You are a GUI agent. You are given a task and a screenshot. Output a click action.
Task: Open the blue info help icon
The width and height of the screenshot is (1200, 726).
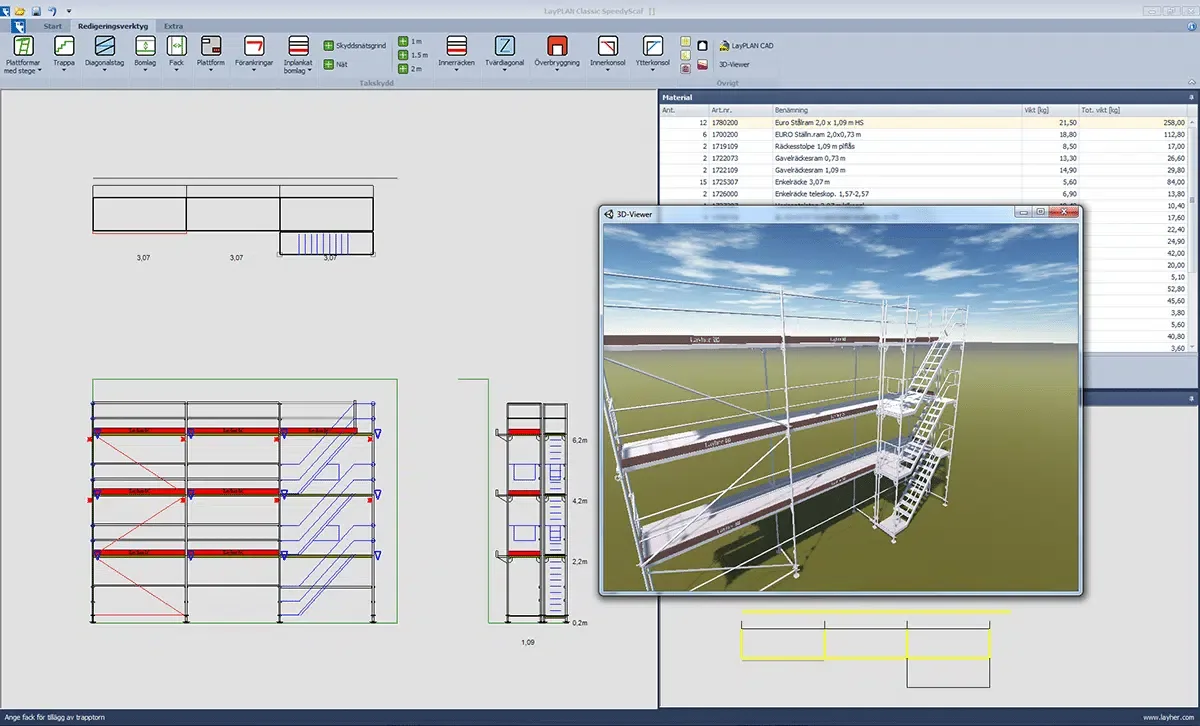click(1190, 24)
